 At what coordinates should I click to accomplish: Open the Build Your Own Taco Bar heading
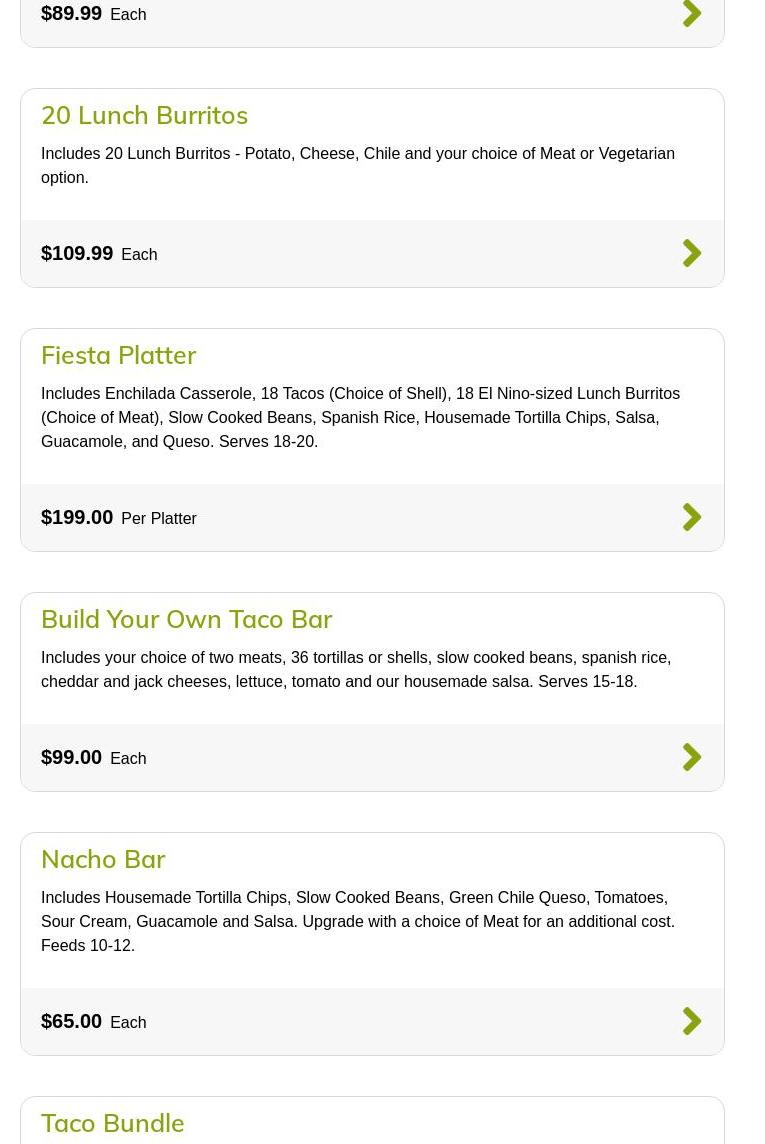(x=186, y=619)
